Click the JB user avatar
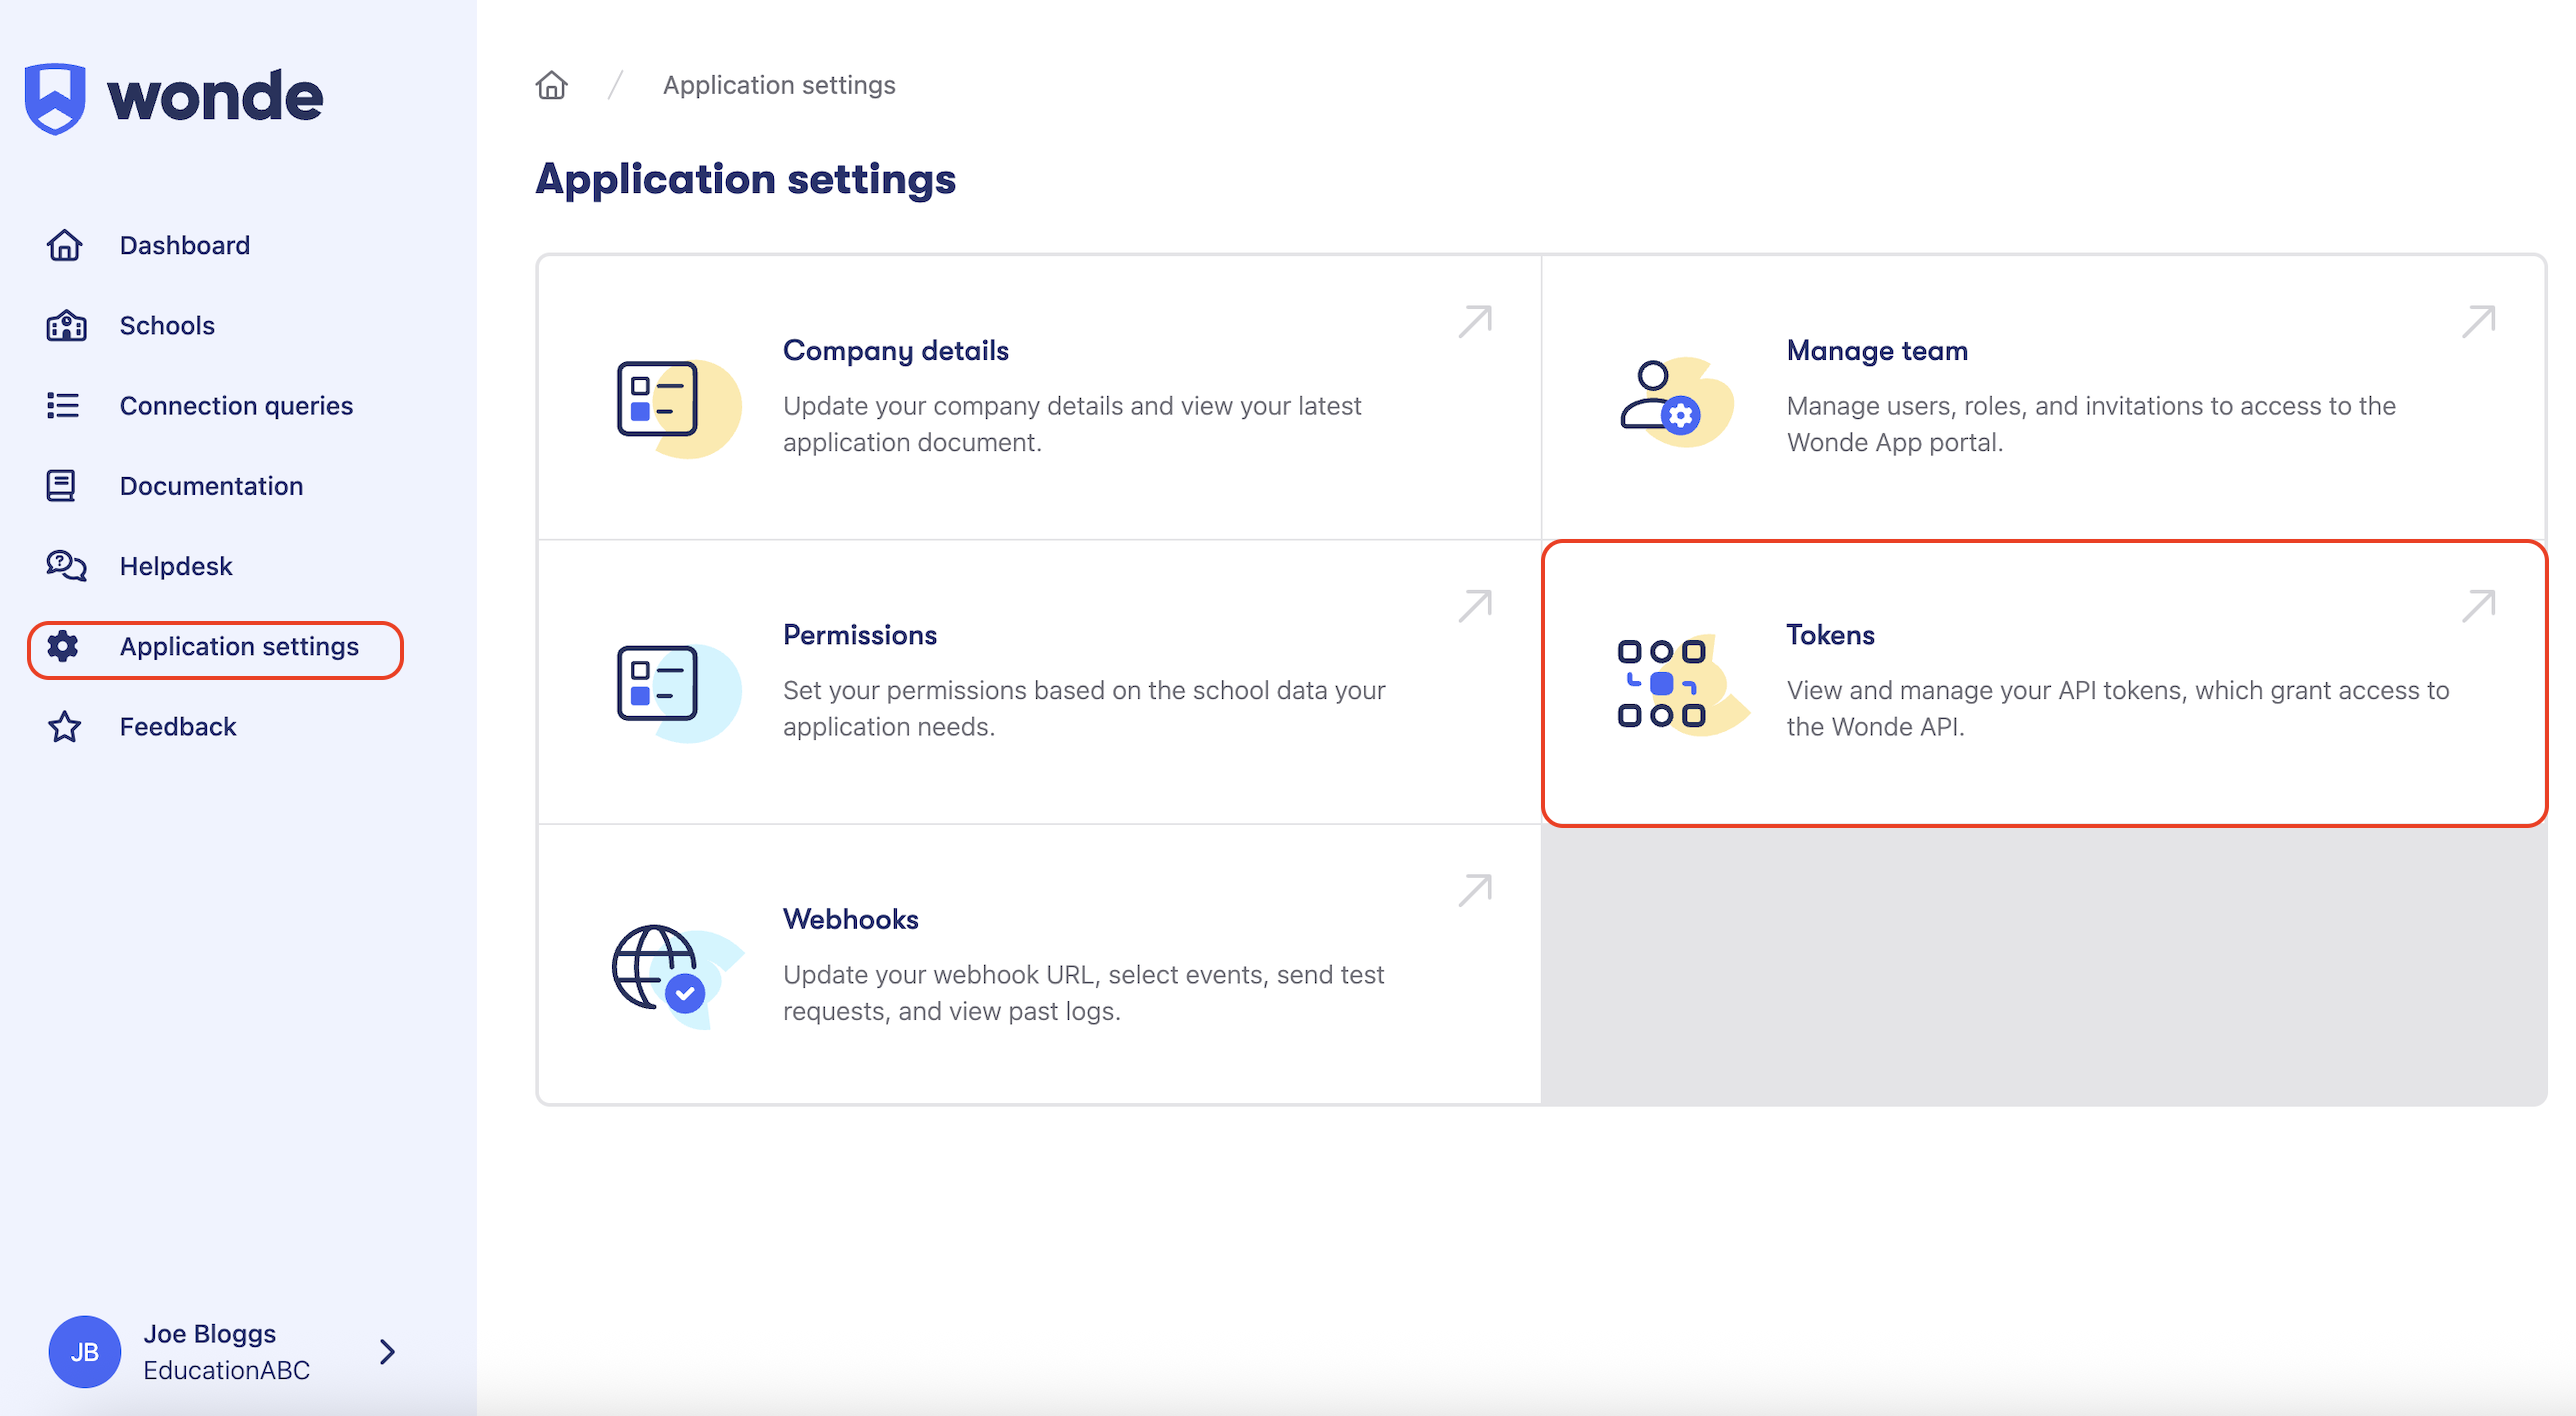2576x1416 pixels. click(84, 1352)
